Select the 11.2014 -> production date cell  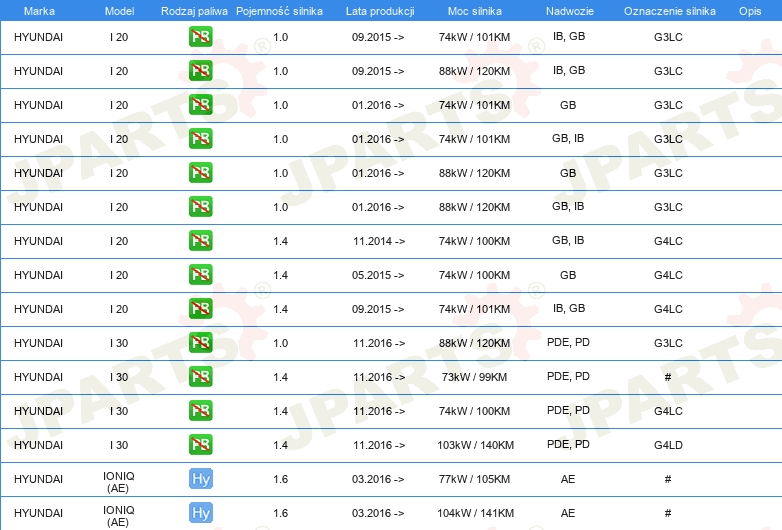click(x=379, y=241)
